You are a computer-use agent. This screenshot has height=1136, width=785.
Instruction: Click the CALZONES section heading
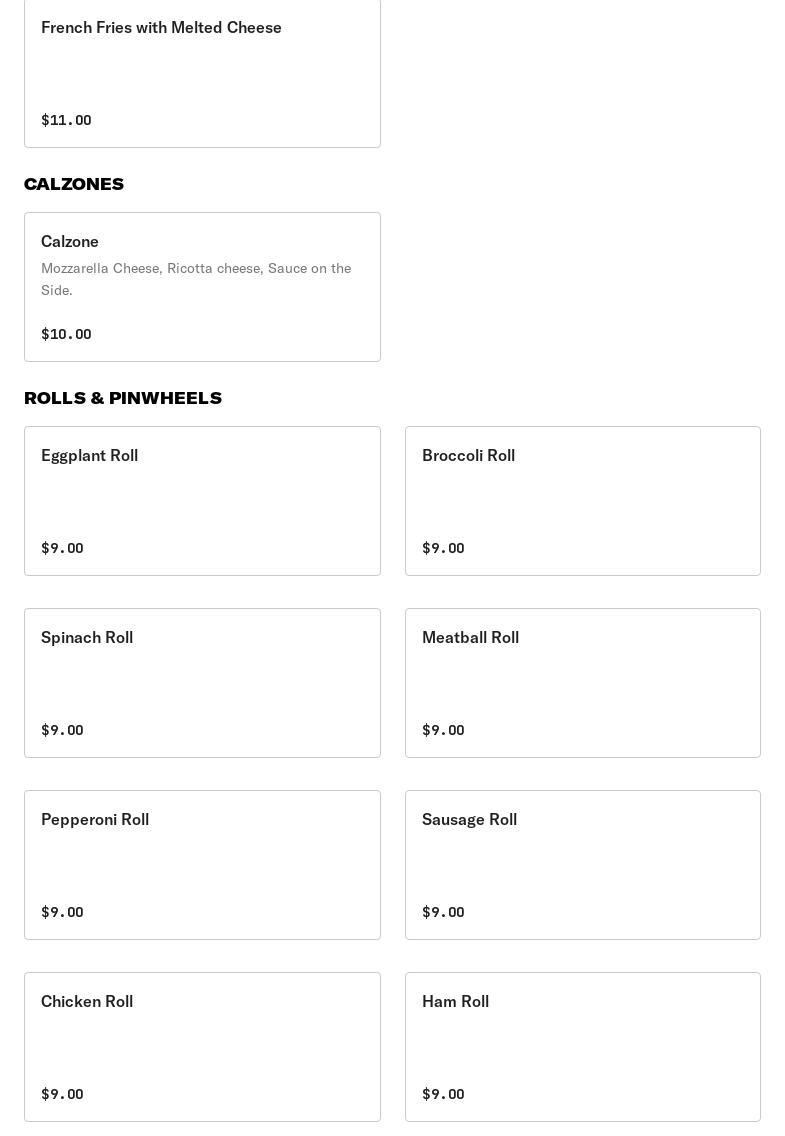pos(74,184)
